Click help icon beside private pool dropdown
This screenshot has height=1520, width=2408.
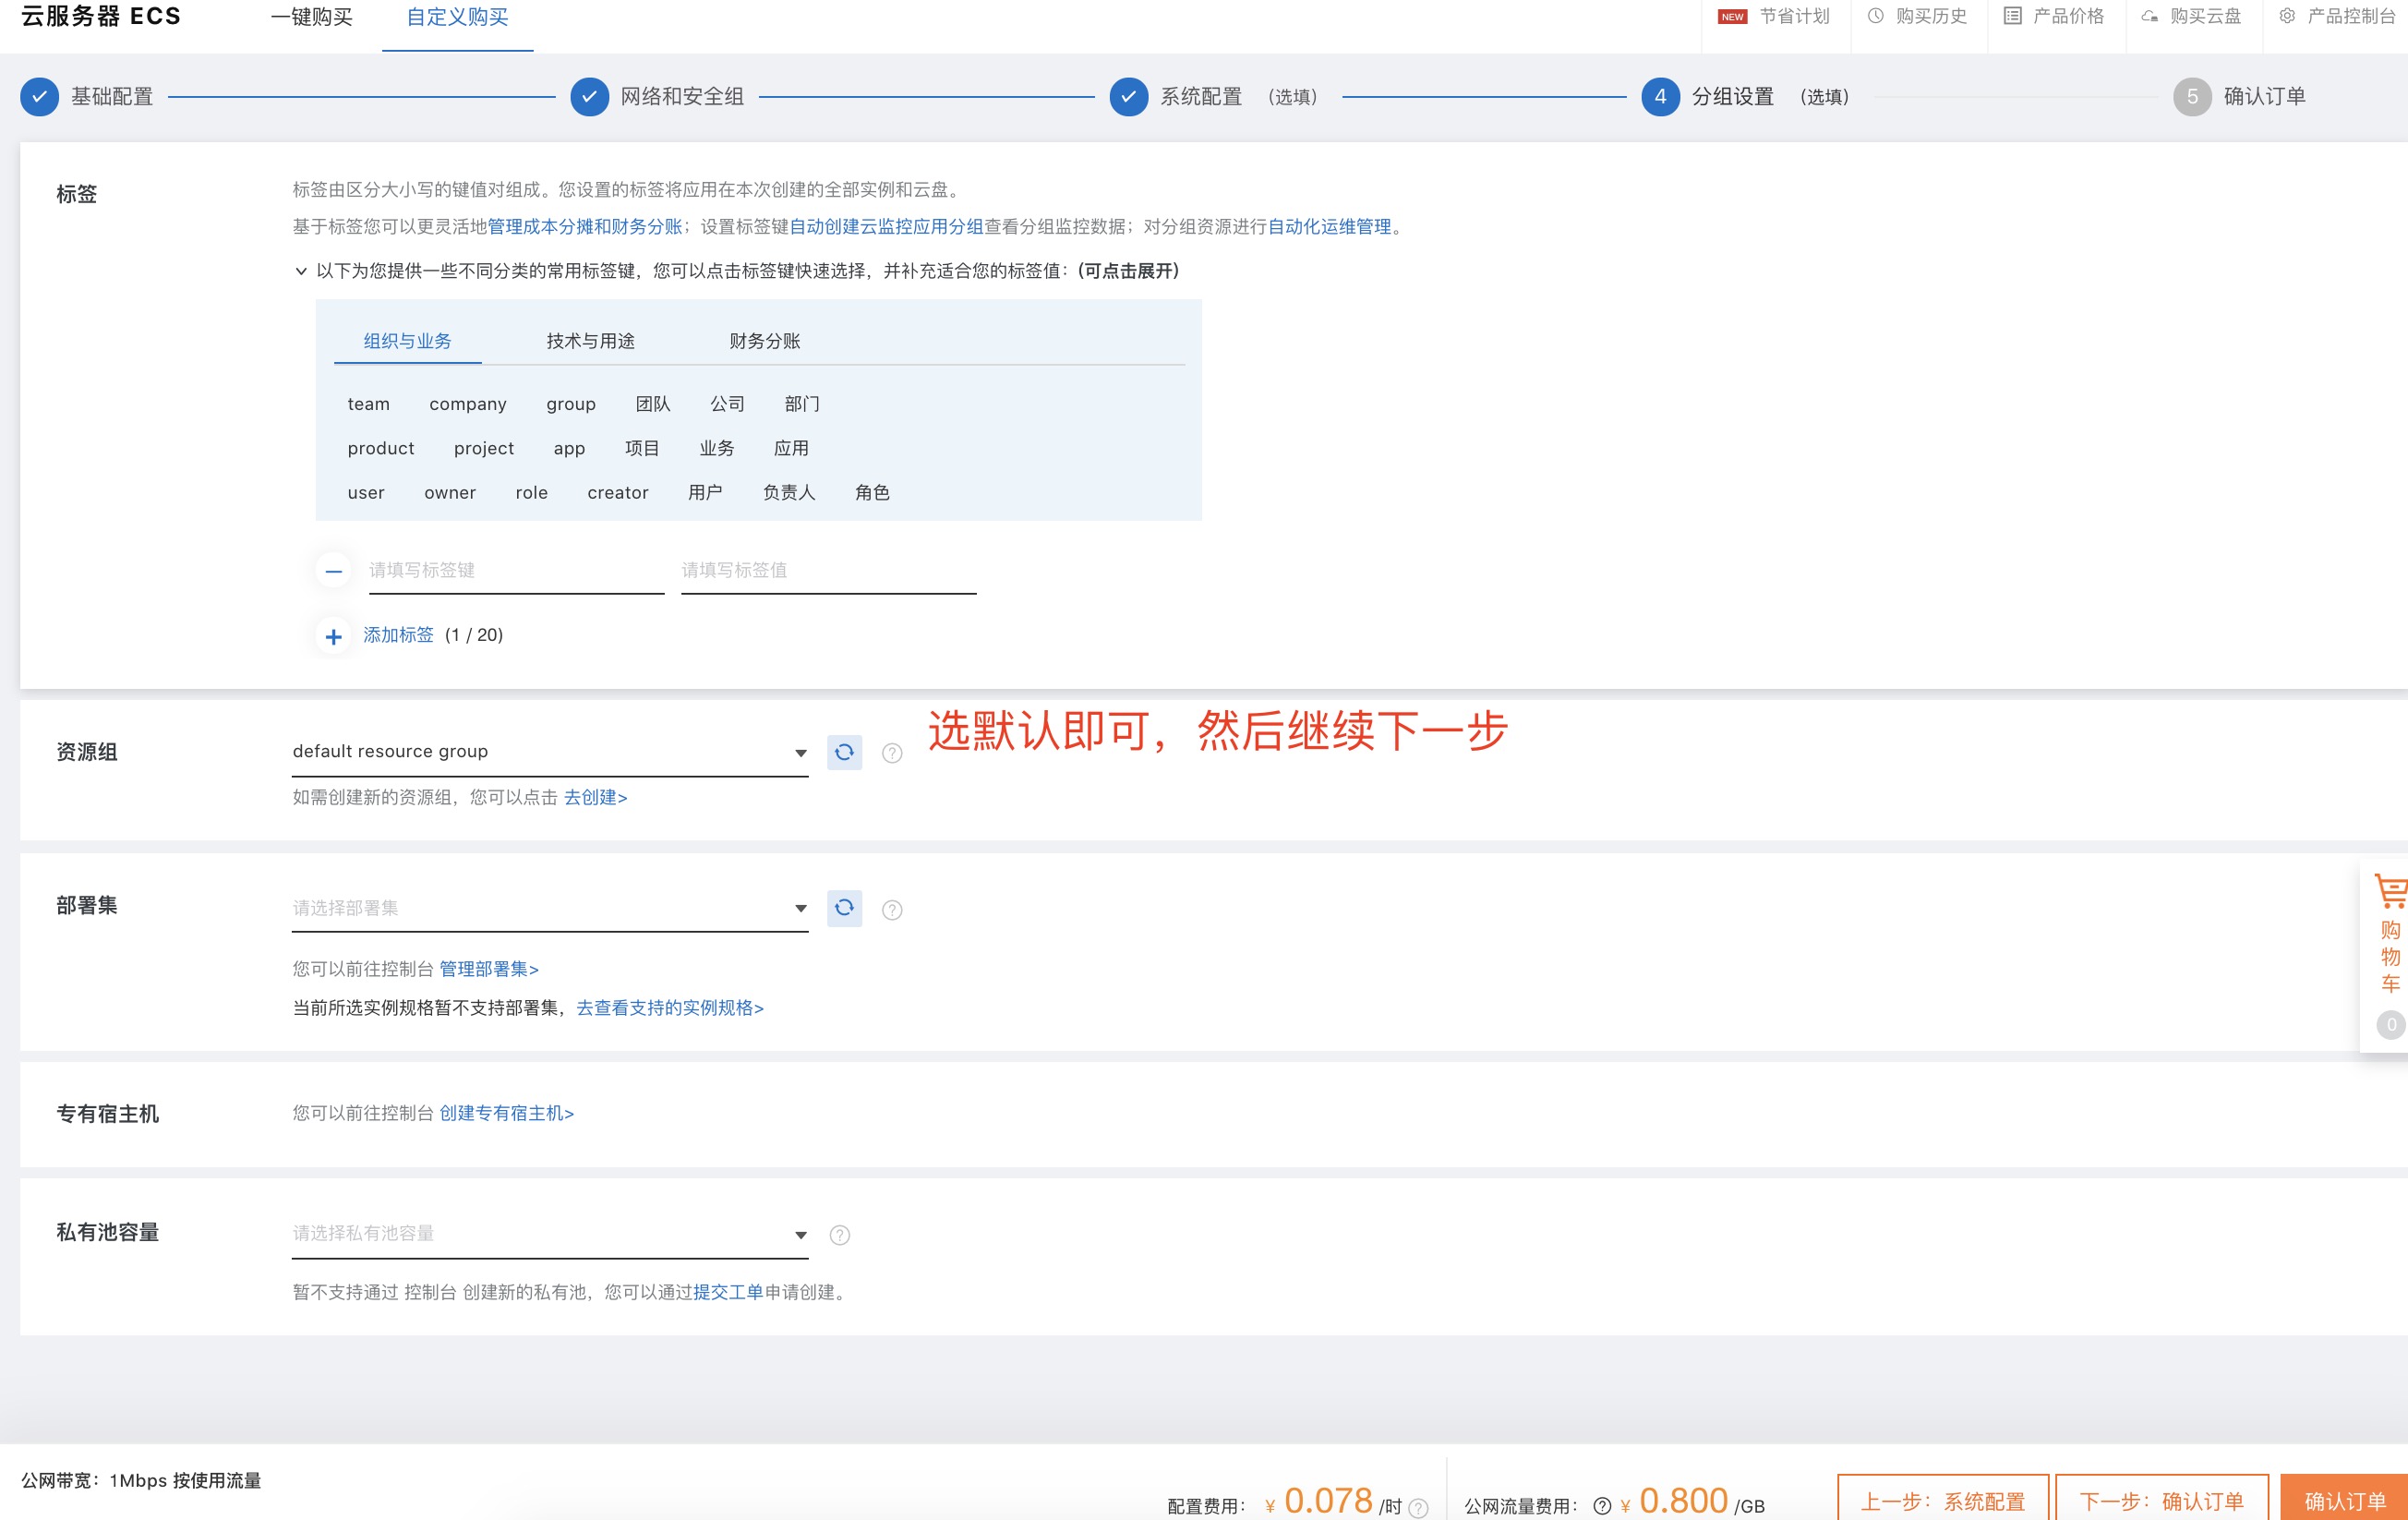(840, 1235)
